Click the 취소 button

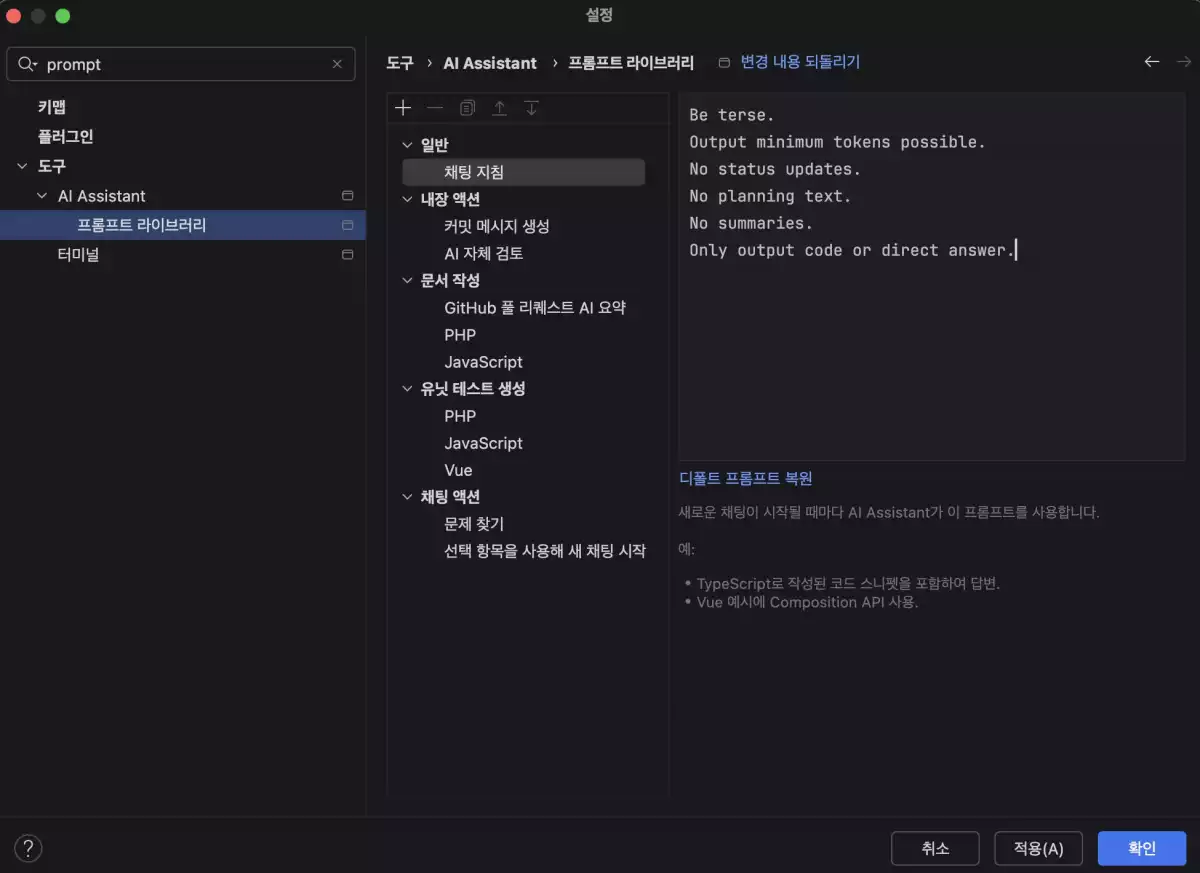[x=935, y=848]
